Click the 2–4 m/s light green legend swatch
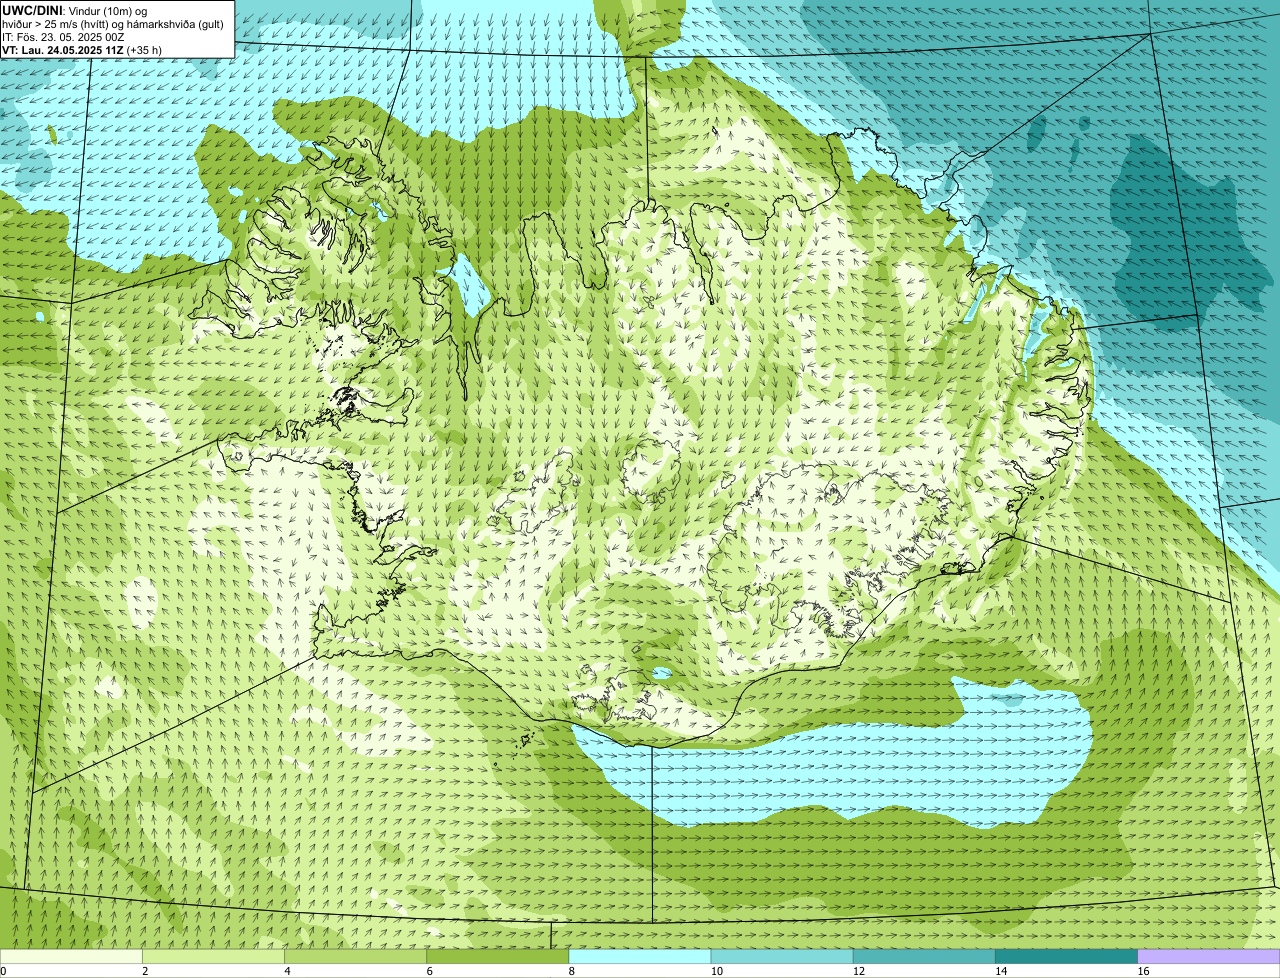Viewport: 1280px width, 978px height. coord(213,956)
